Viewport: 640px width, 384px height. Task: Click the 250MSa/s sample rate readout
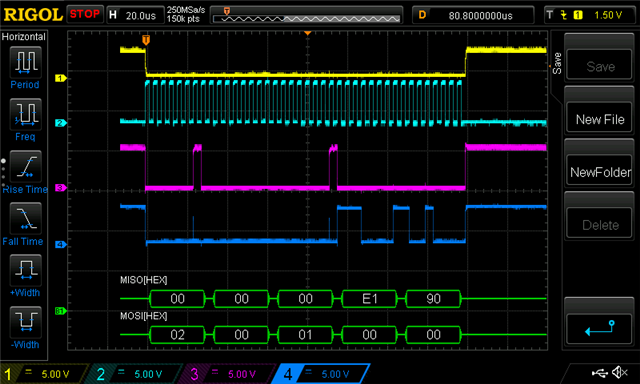[186, 10]
